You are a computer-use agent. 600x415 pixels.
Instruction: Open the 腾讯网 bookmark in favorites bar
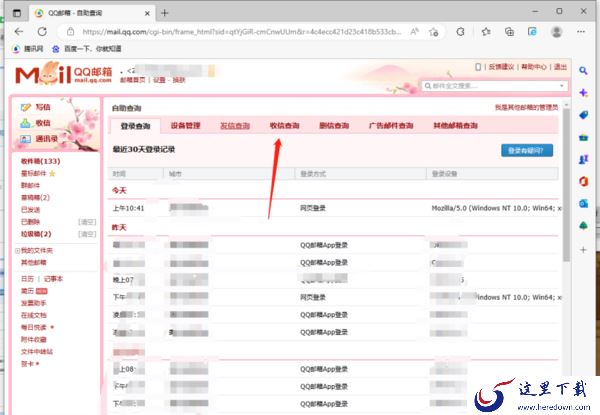point(28,49)
